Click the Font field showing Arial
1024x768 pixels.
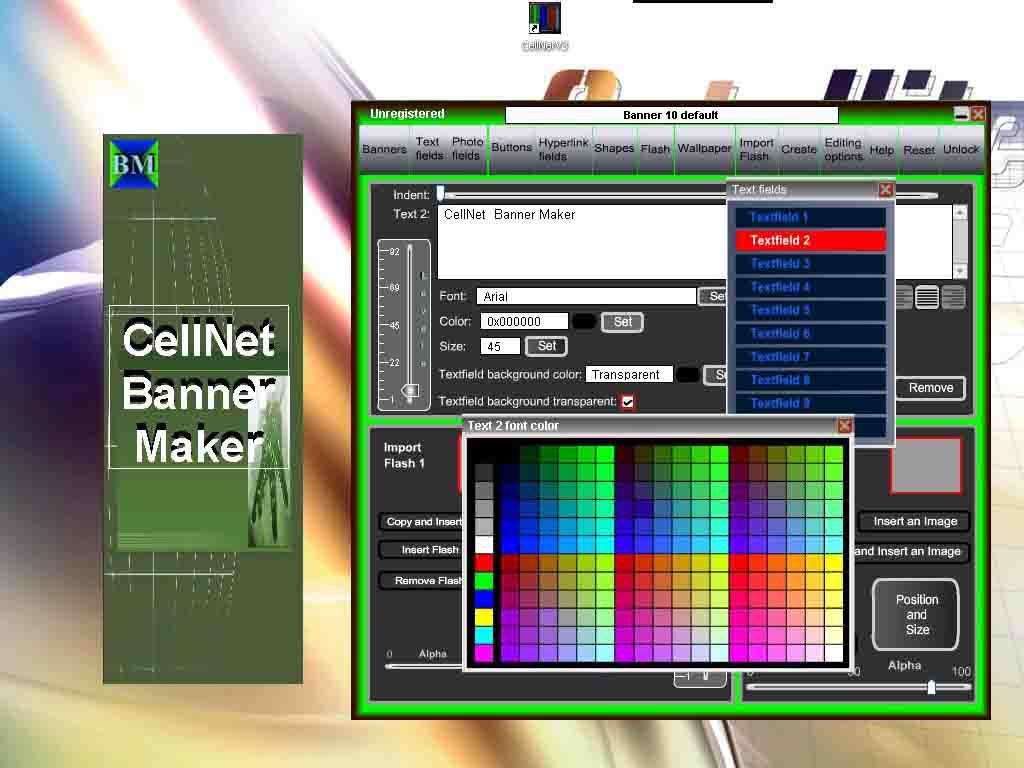click(586, 296)
